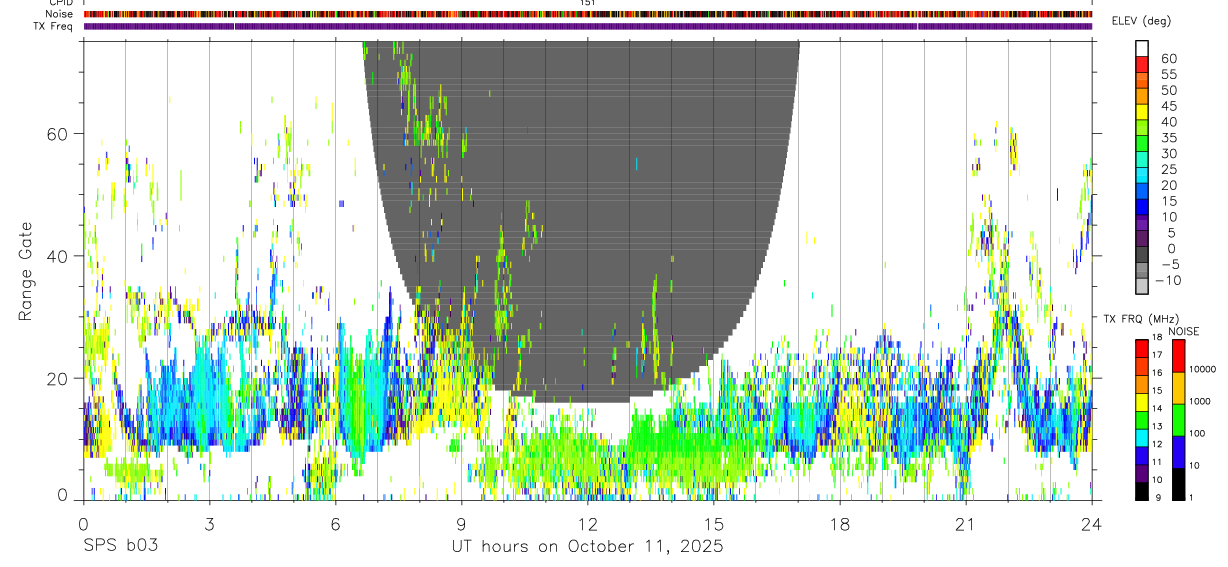Screen dimensions: 1228x567
Task: Click the orange segment of NOISE color bar
Action: (1178, 388)
